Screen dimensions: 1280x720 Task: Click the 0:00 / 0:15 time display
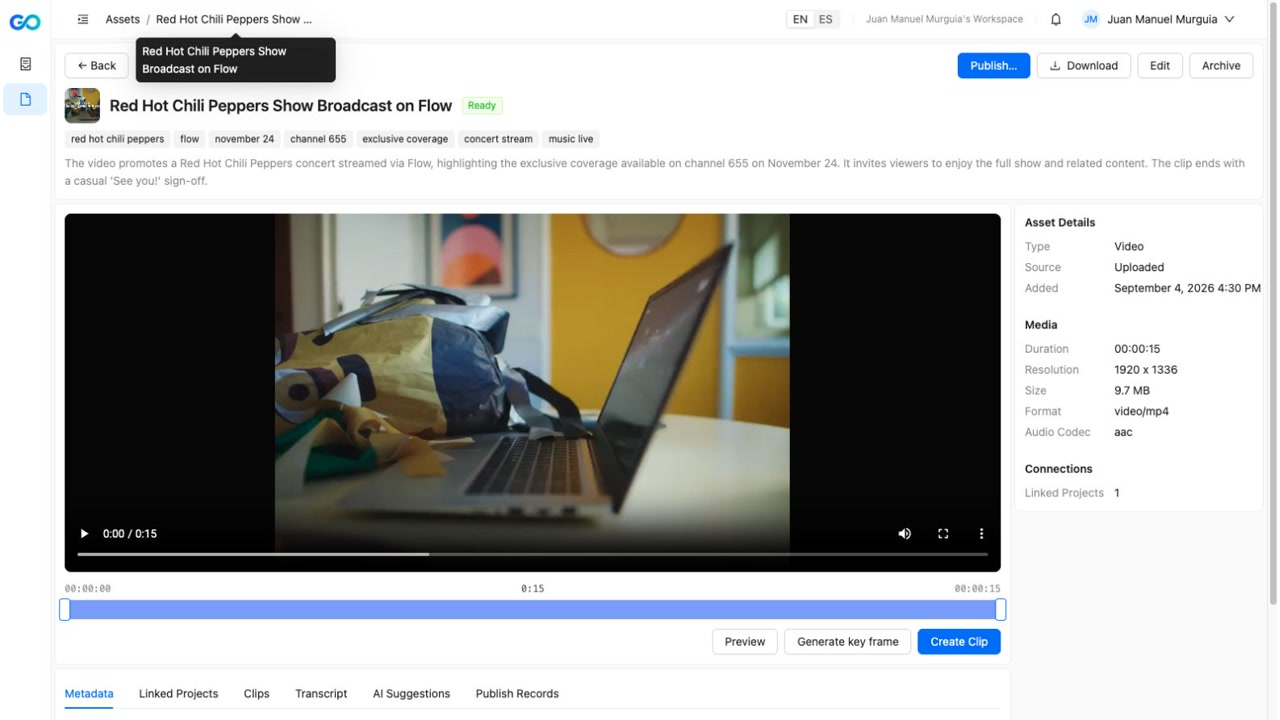point(130,534)
